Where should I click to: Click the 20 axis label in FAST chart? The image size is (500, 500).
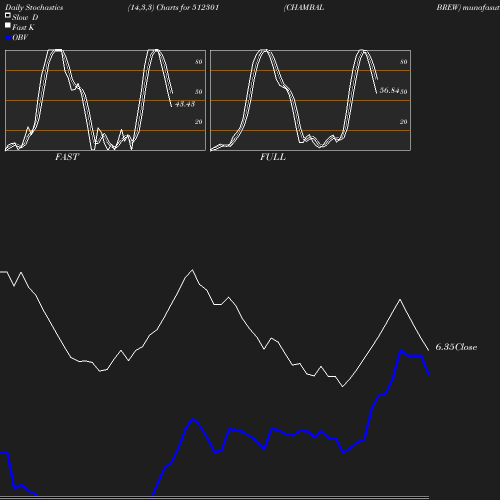click(199, 122)
